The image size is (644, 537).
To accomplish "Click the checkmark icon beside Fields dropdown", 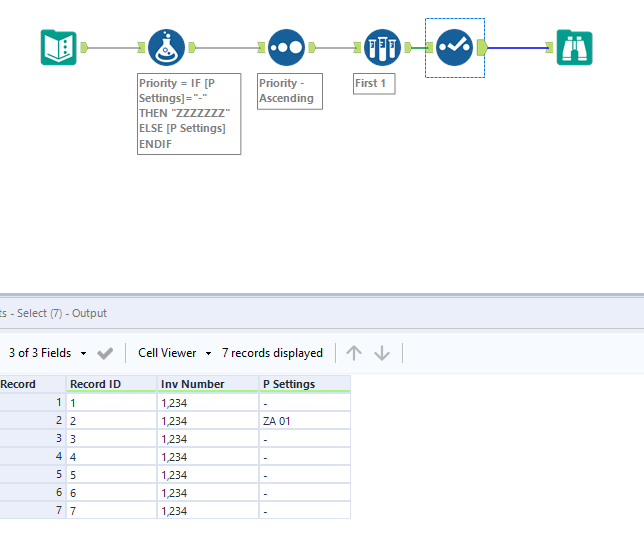I will [x=105, y=353].
